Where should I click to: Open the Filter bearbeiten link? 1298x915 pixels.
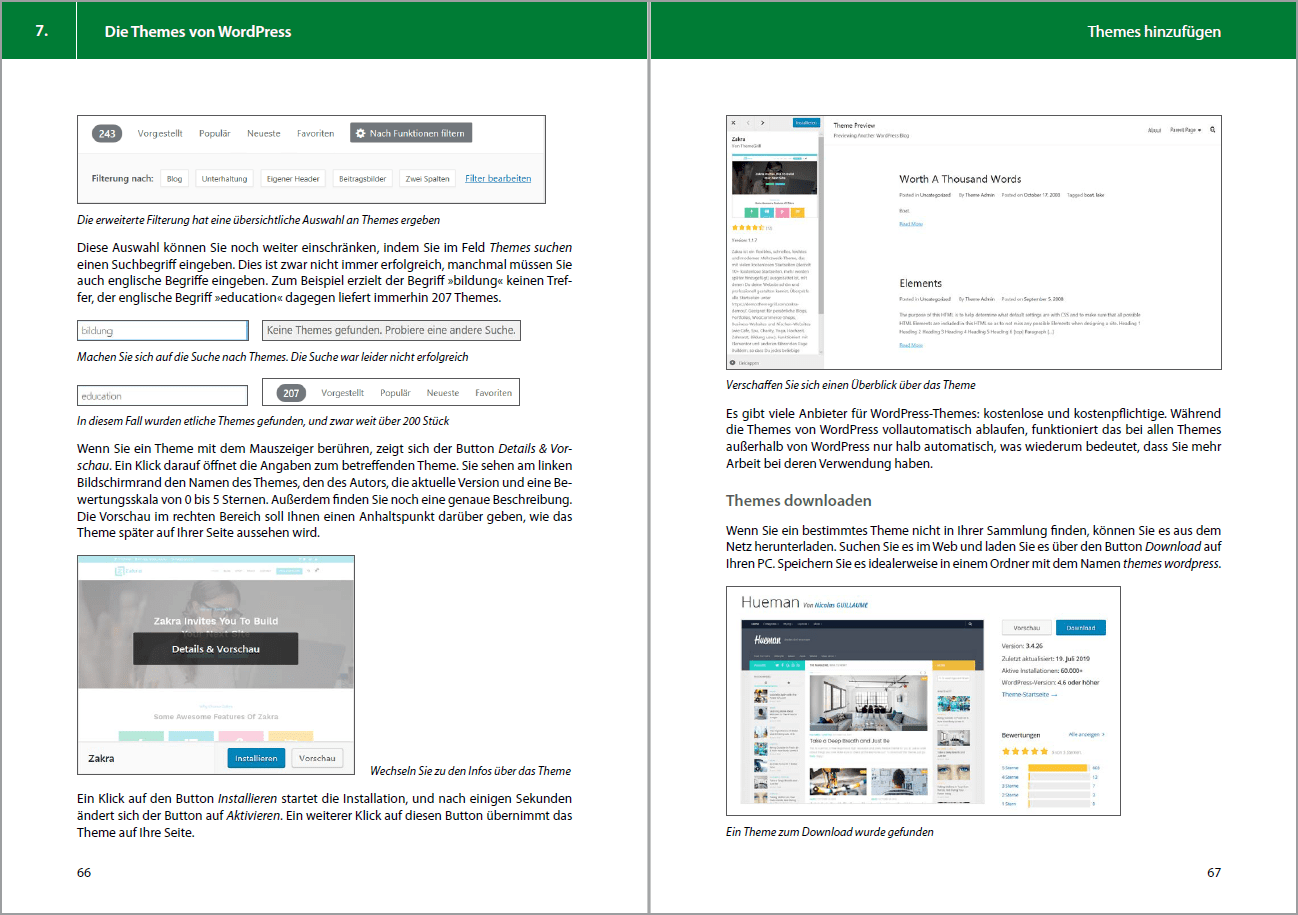498,178
